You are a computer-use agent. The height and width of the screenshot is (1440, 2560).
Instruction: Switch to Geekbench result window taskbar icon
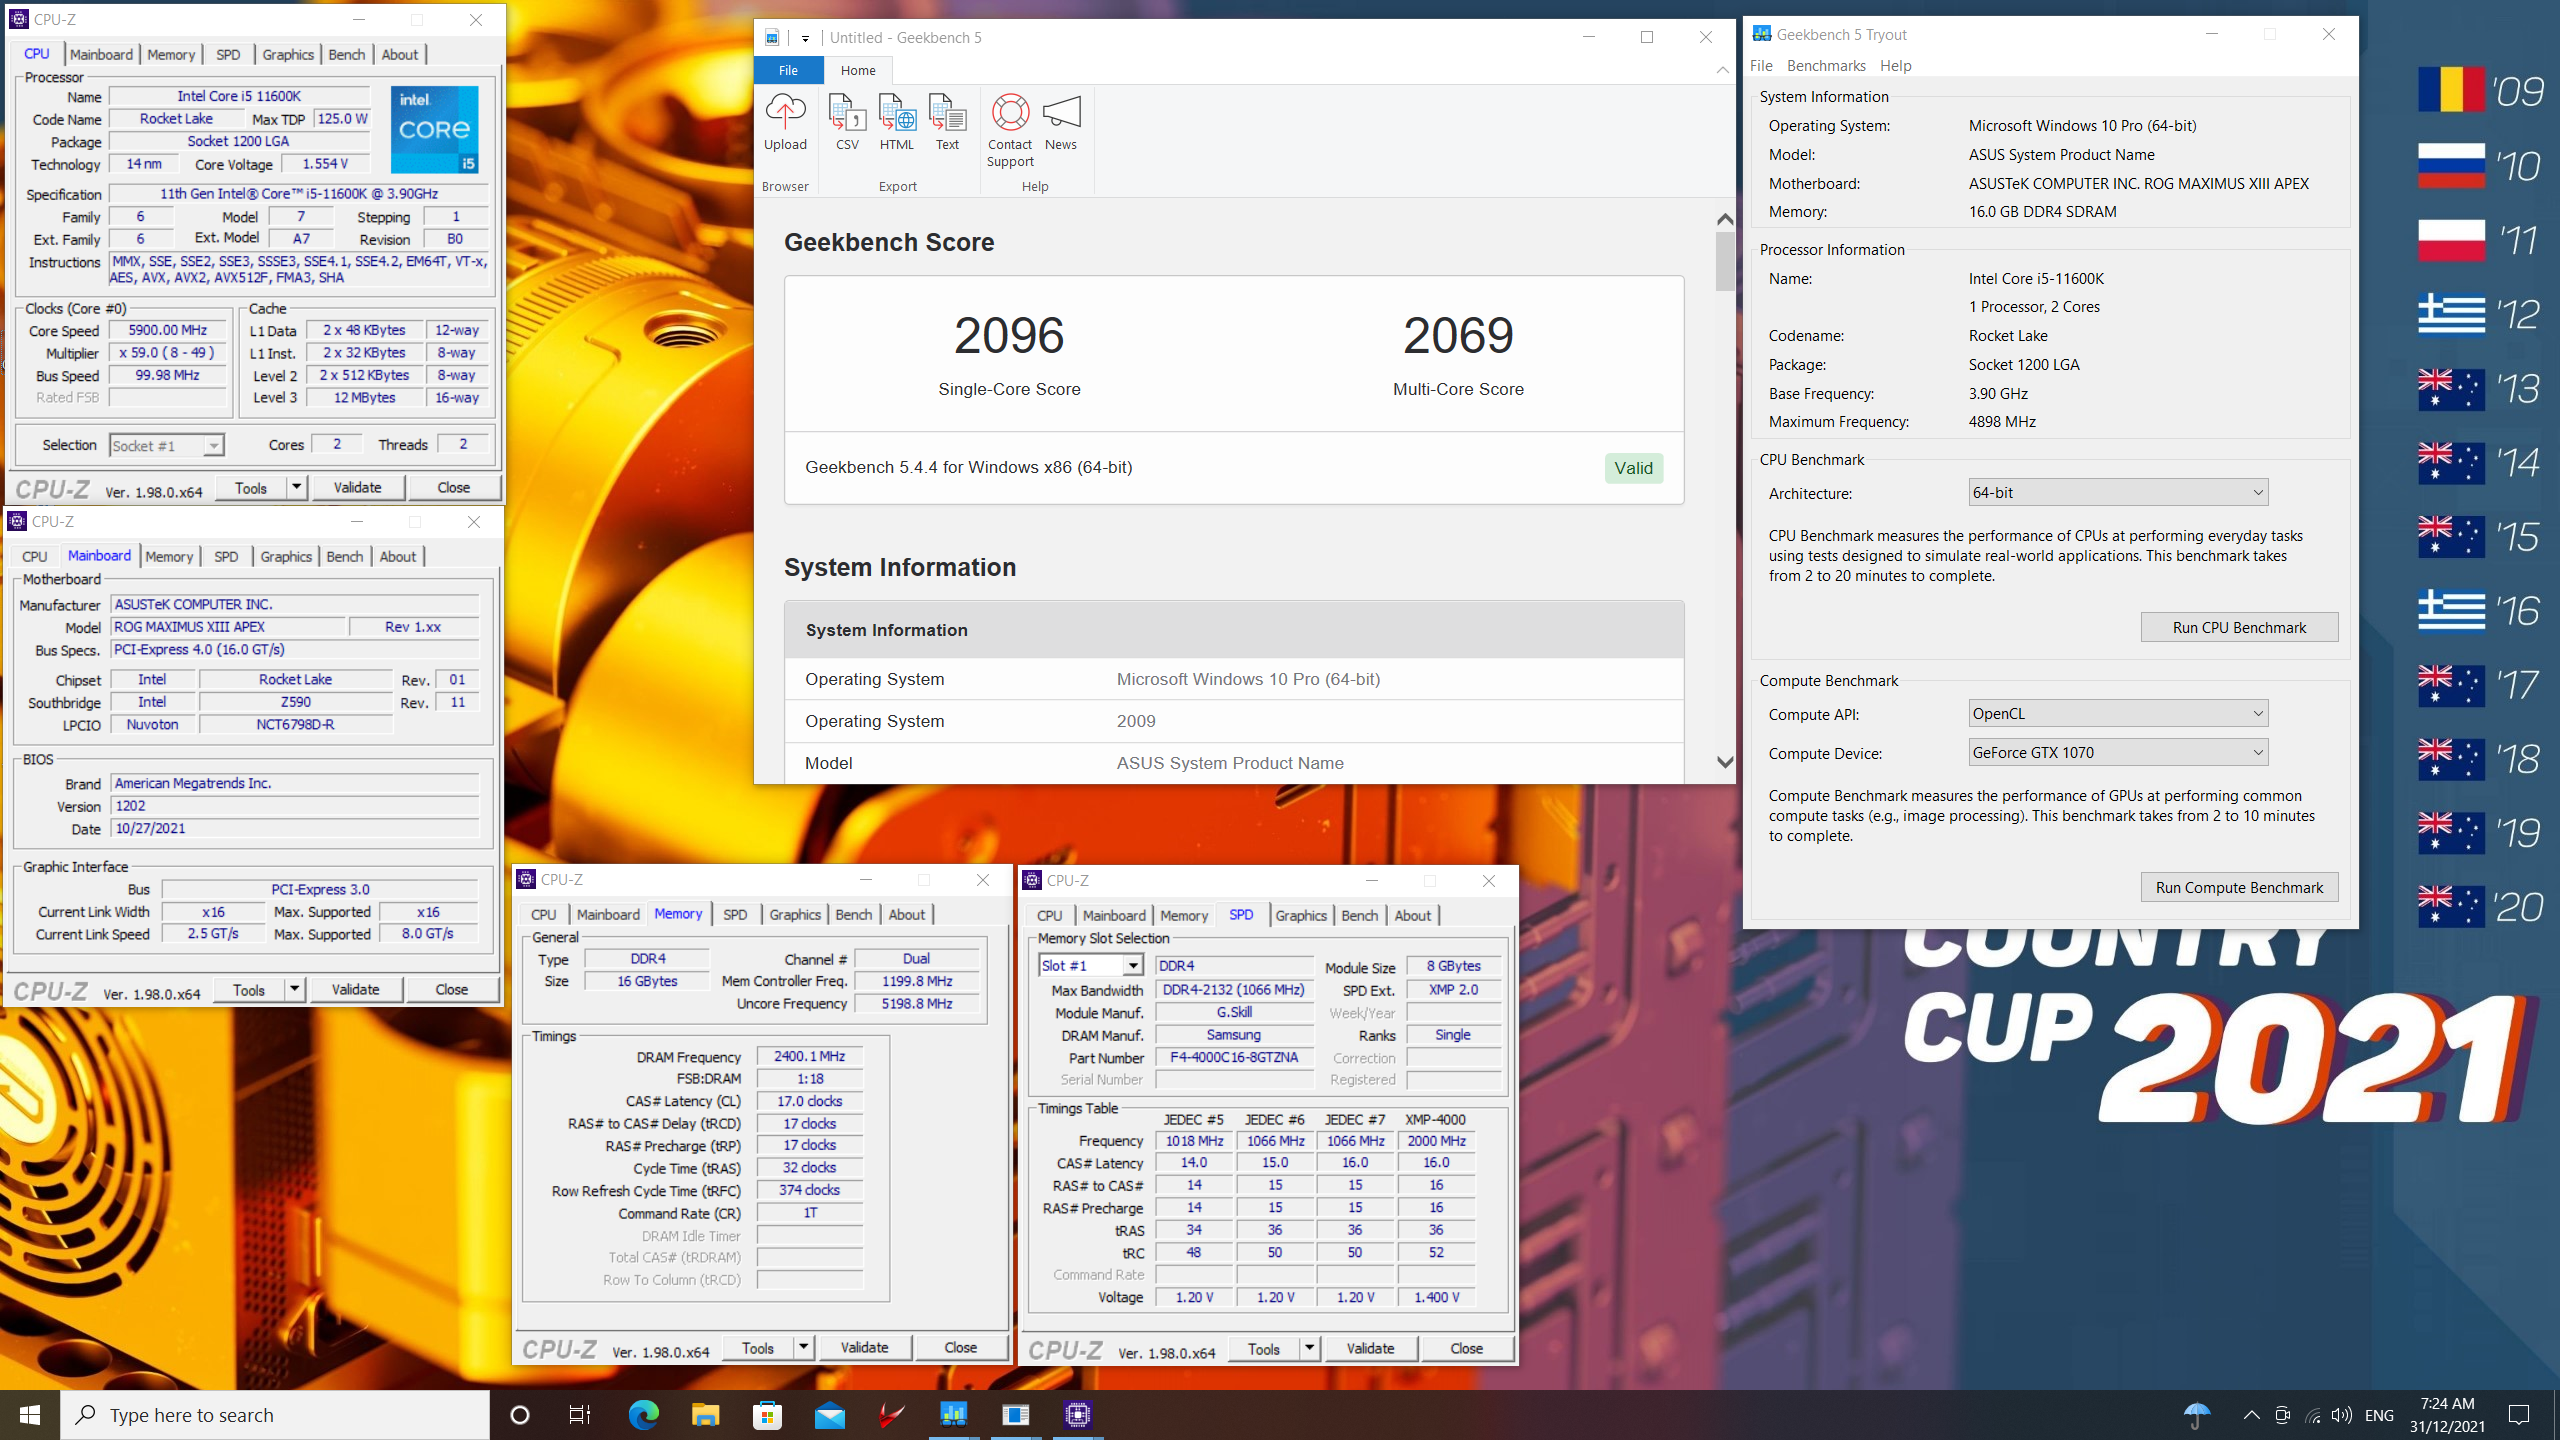(1015, 1415)
